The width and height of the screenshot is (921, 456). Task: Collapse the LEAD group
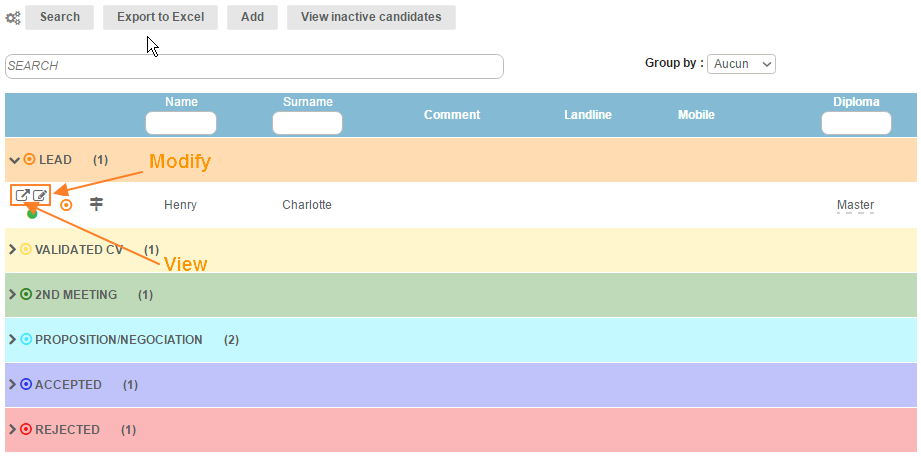click(x=13, y=160)
